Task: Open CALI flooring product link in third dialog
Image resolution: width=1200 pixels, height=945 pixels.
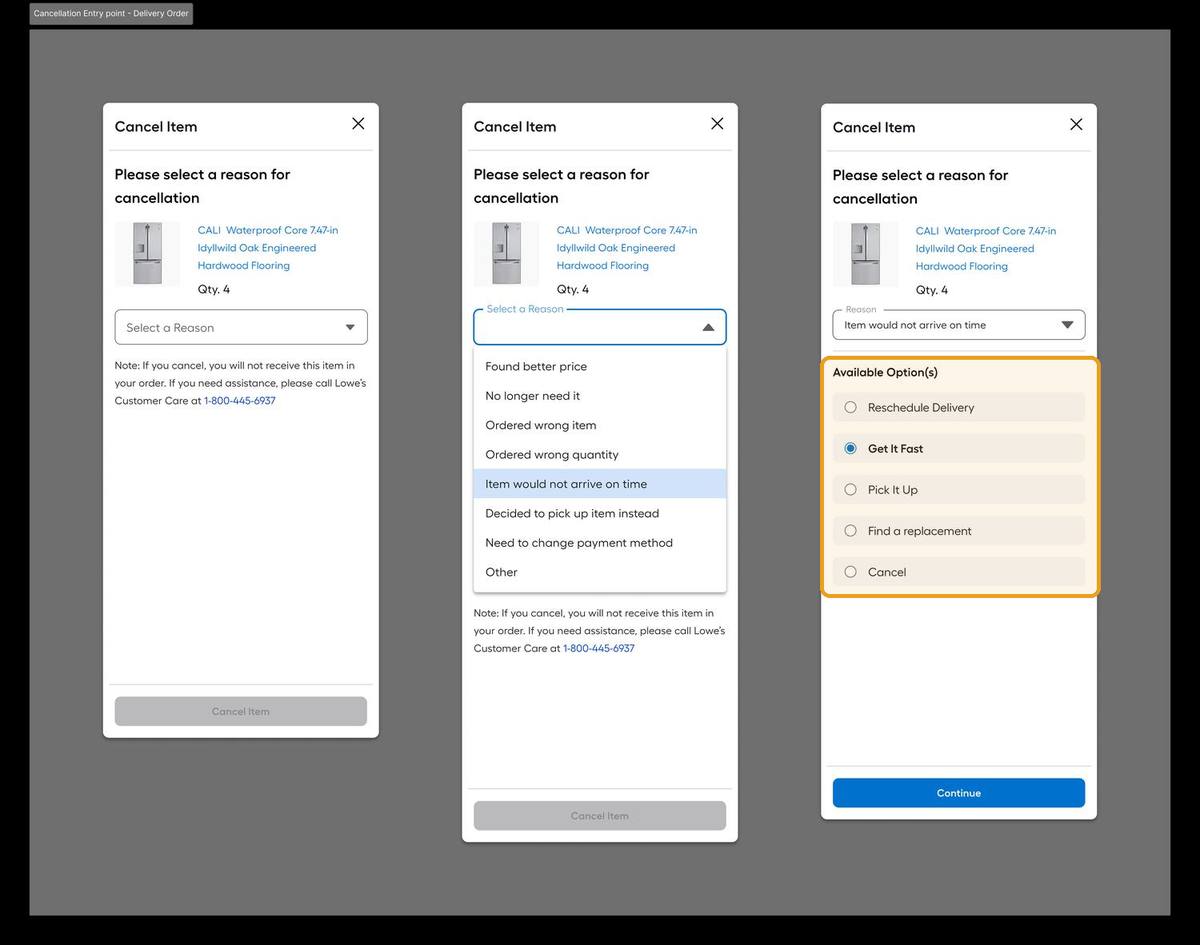Action: pyautogui.click(x=986, y=249)
